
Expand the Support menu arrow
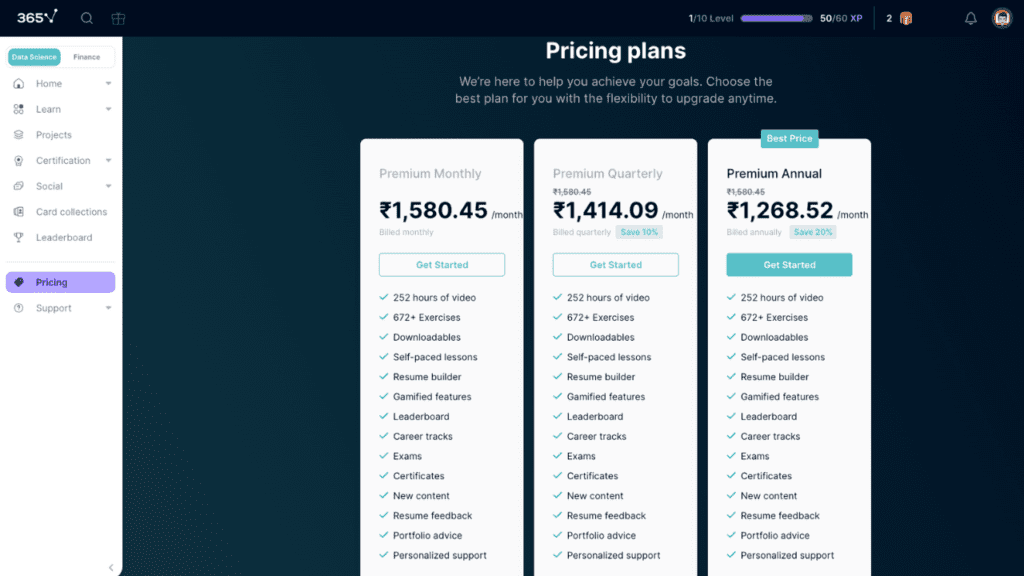click(108, 308)
